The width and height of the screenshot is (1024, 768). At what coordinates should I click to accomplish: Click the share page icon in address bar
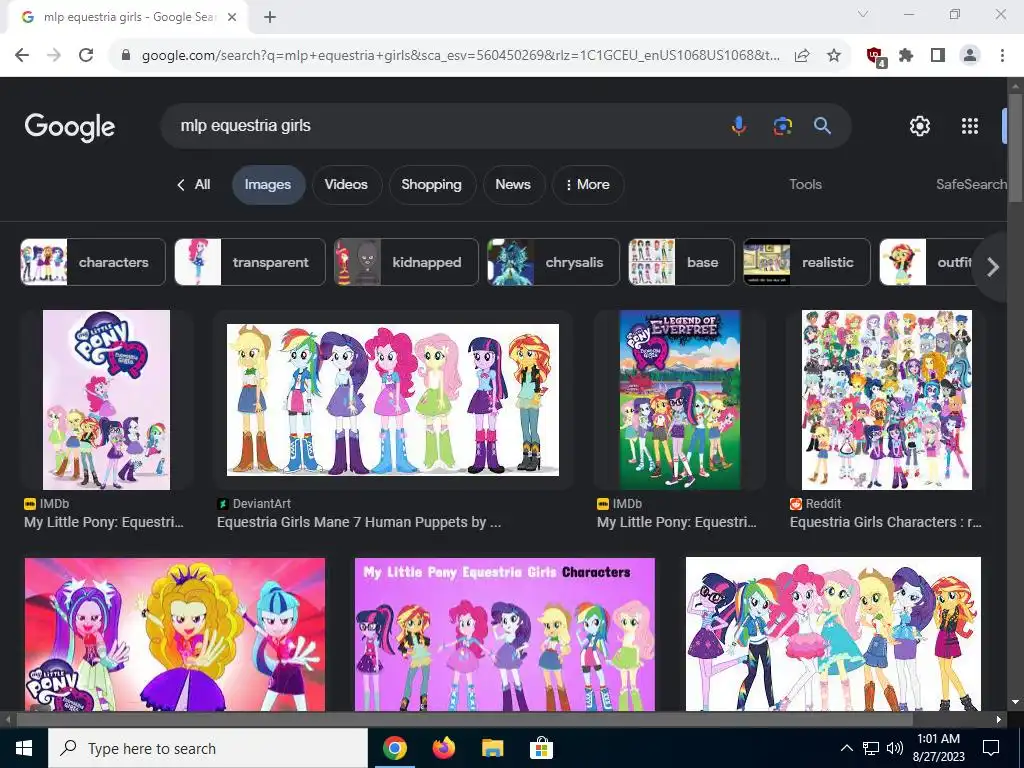[x=802, y=56]
